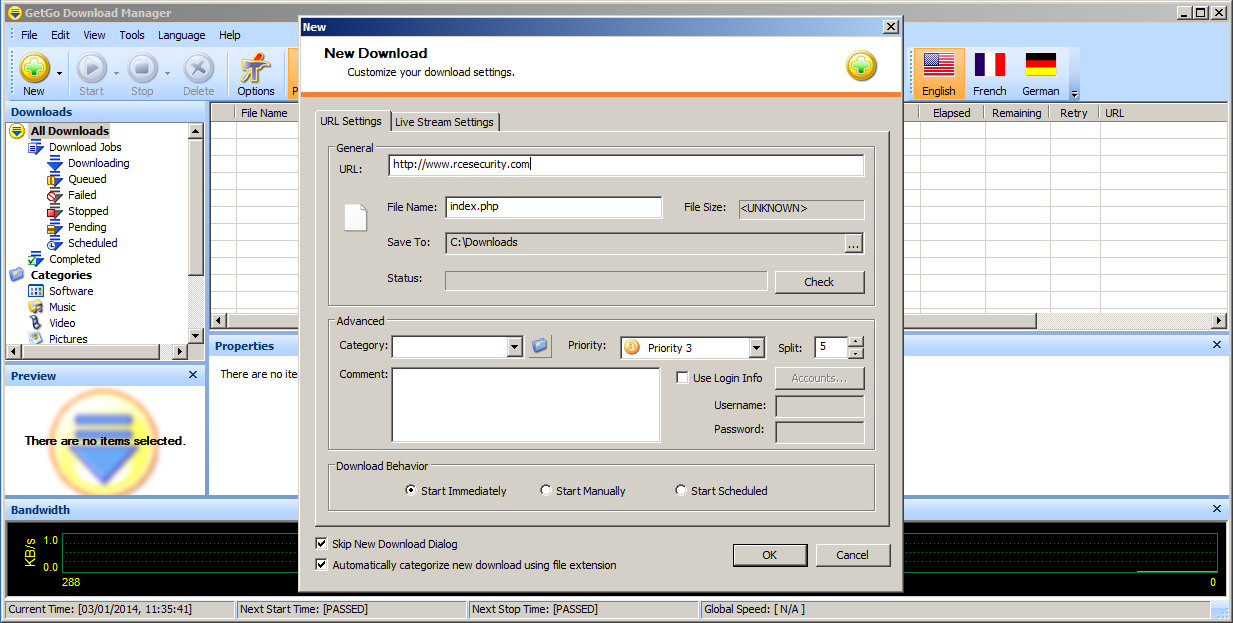Image resolution: width=1233 pixels, height=623 pixels.
Task: Select the Download Jobs tree node
Action: (x=85, y=147)
